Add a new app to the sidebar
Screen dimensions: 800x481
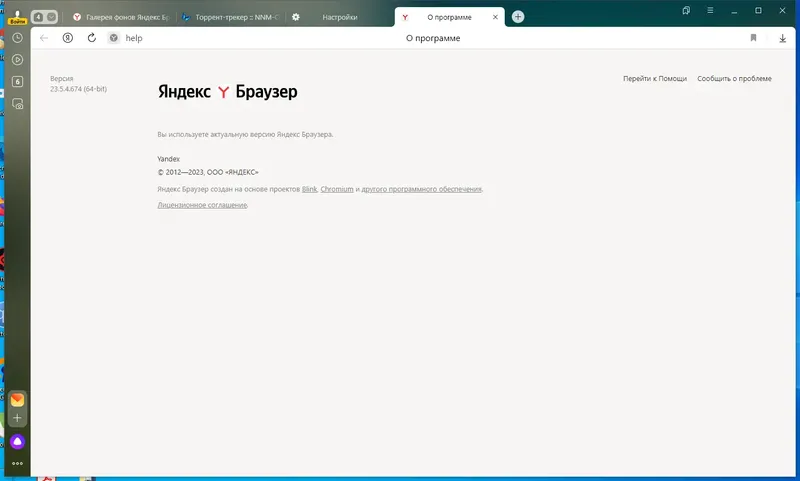17,418
